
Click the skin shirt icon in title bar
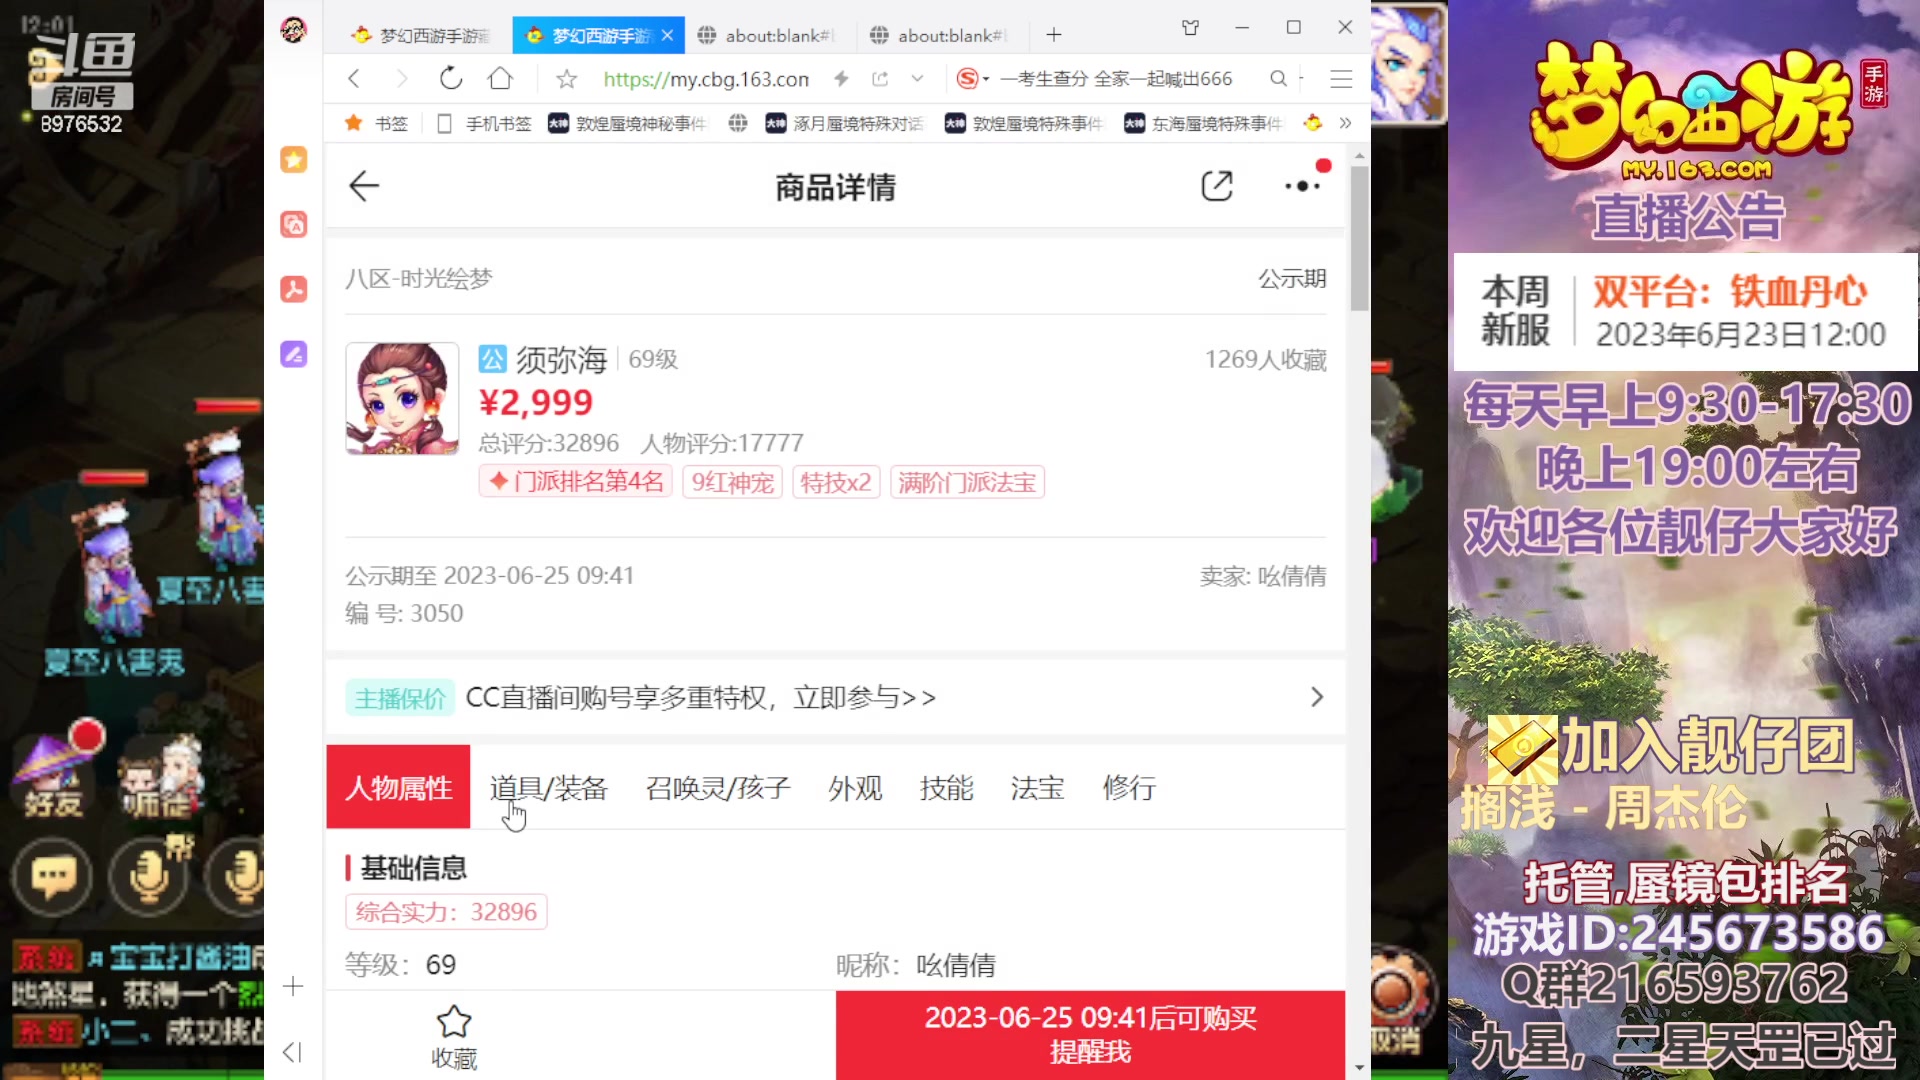pos(1190,28)
